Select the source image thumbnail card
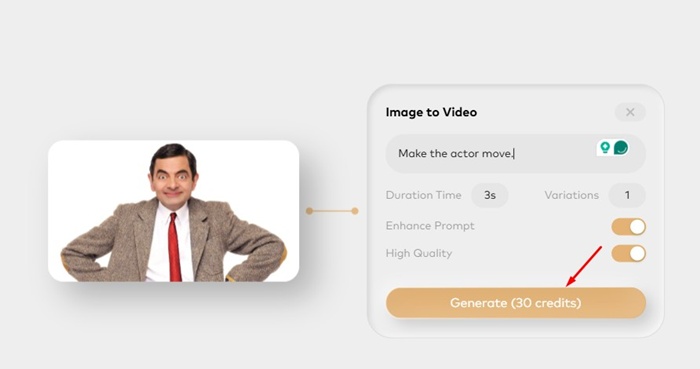 (x=174, y=211)
